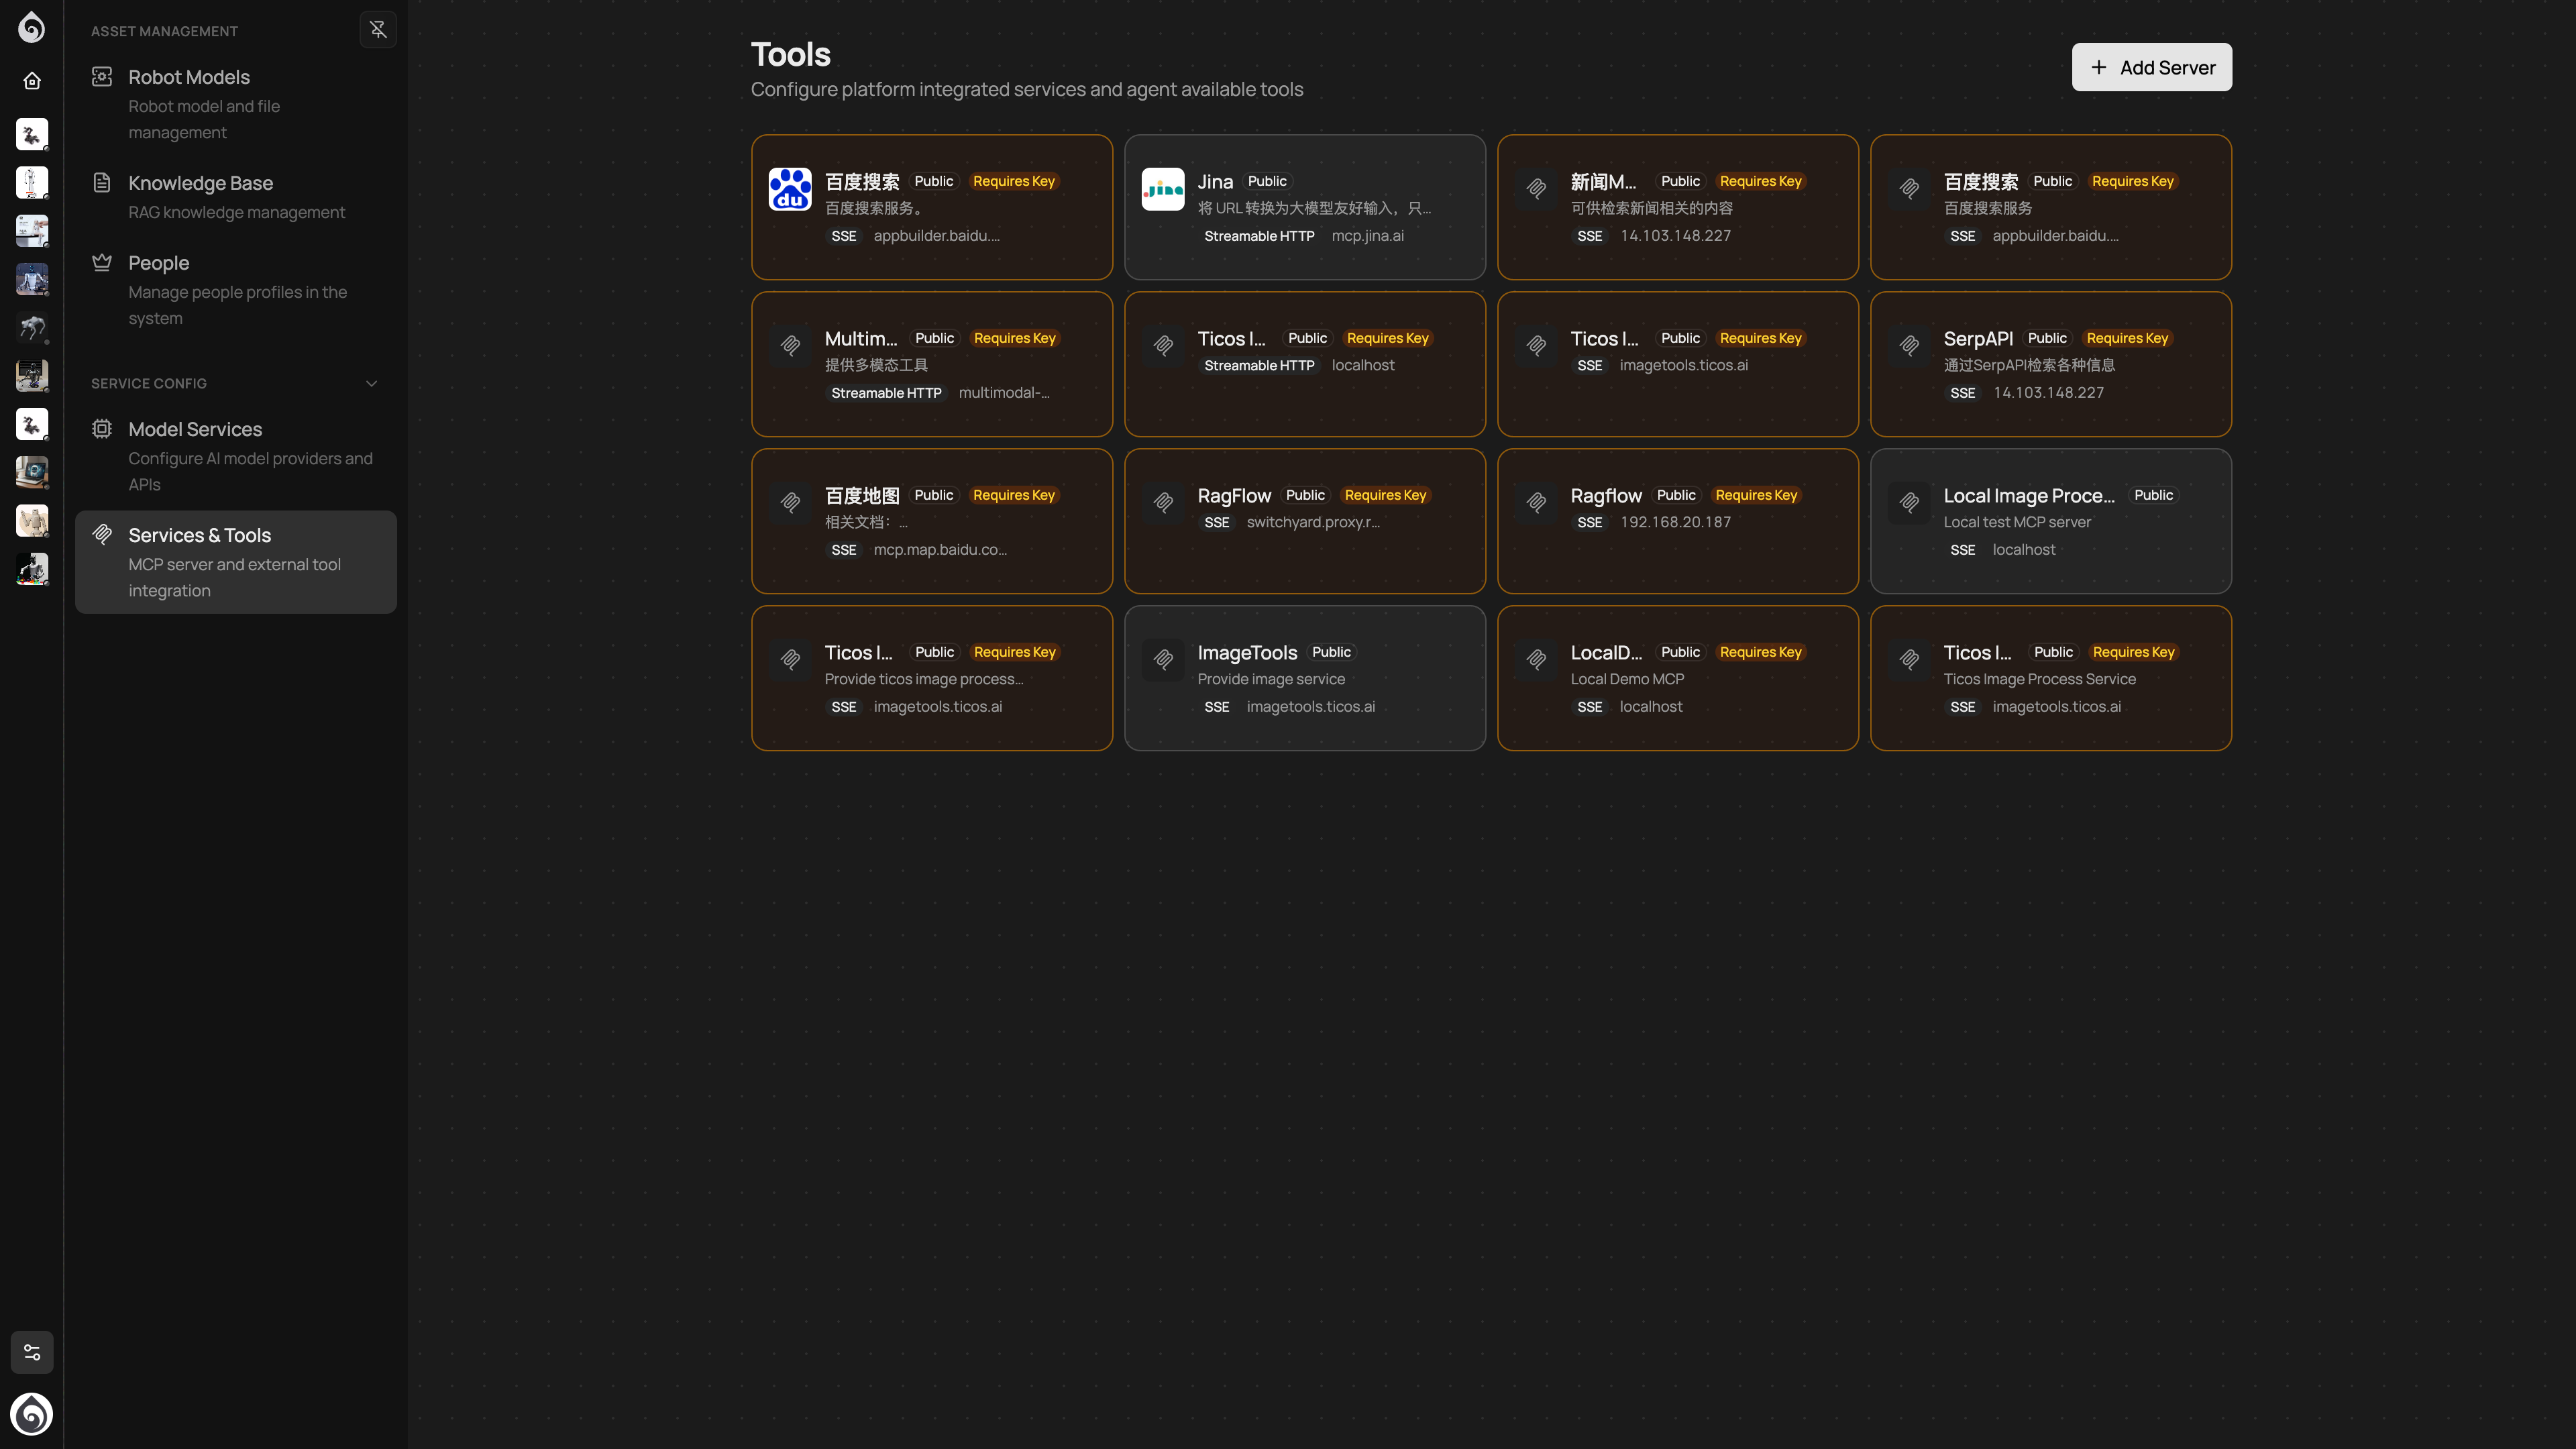The height and width of the screenshot is (1449, 2576).
Task: Select People in sidebar
Action: point(158,263)
